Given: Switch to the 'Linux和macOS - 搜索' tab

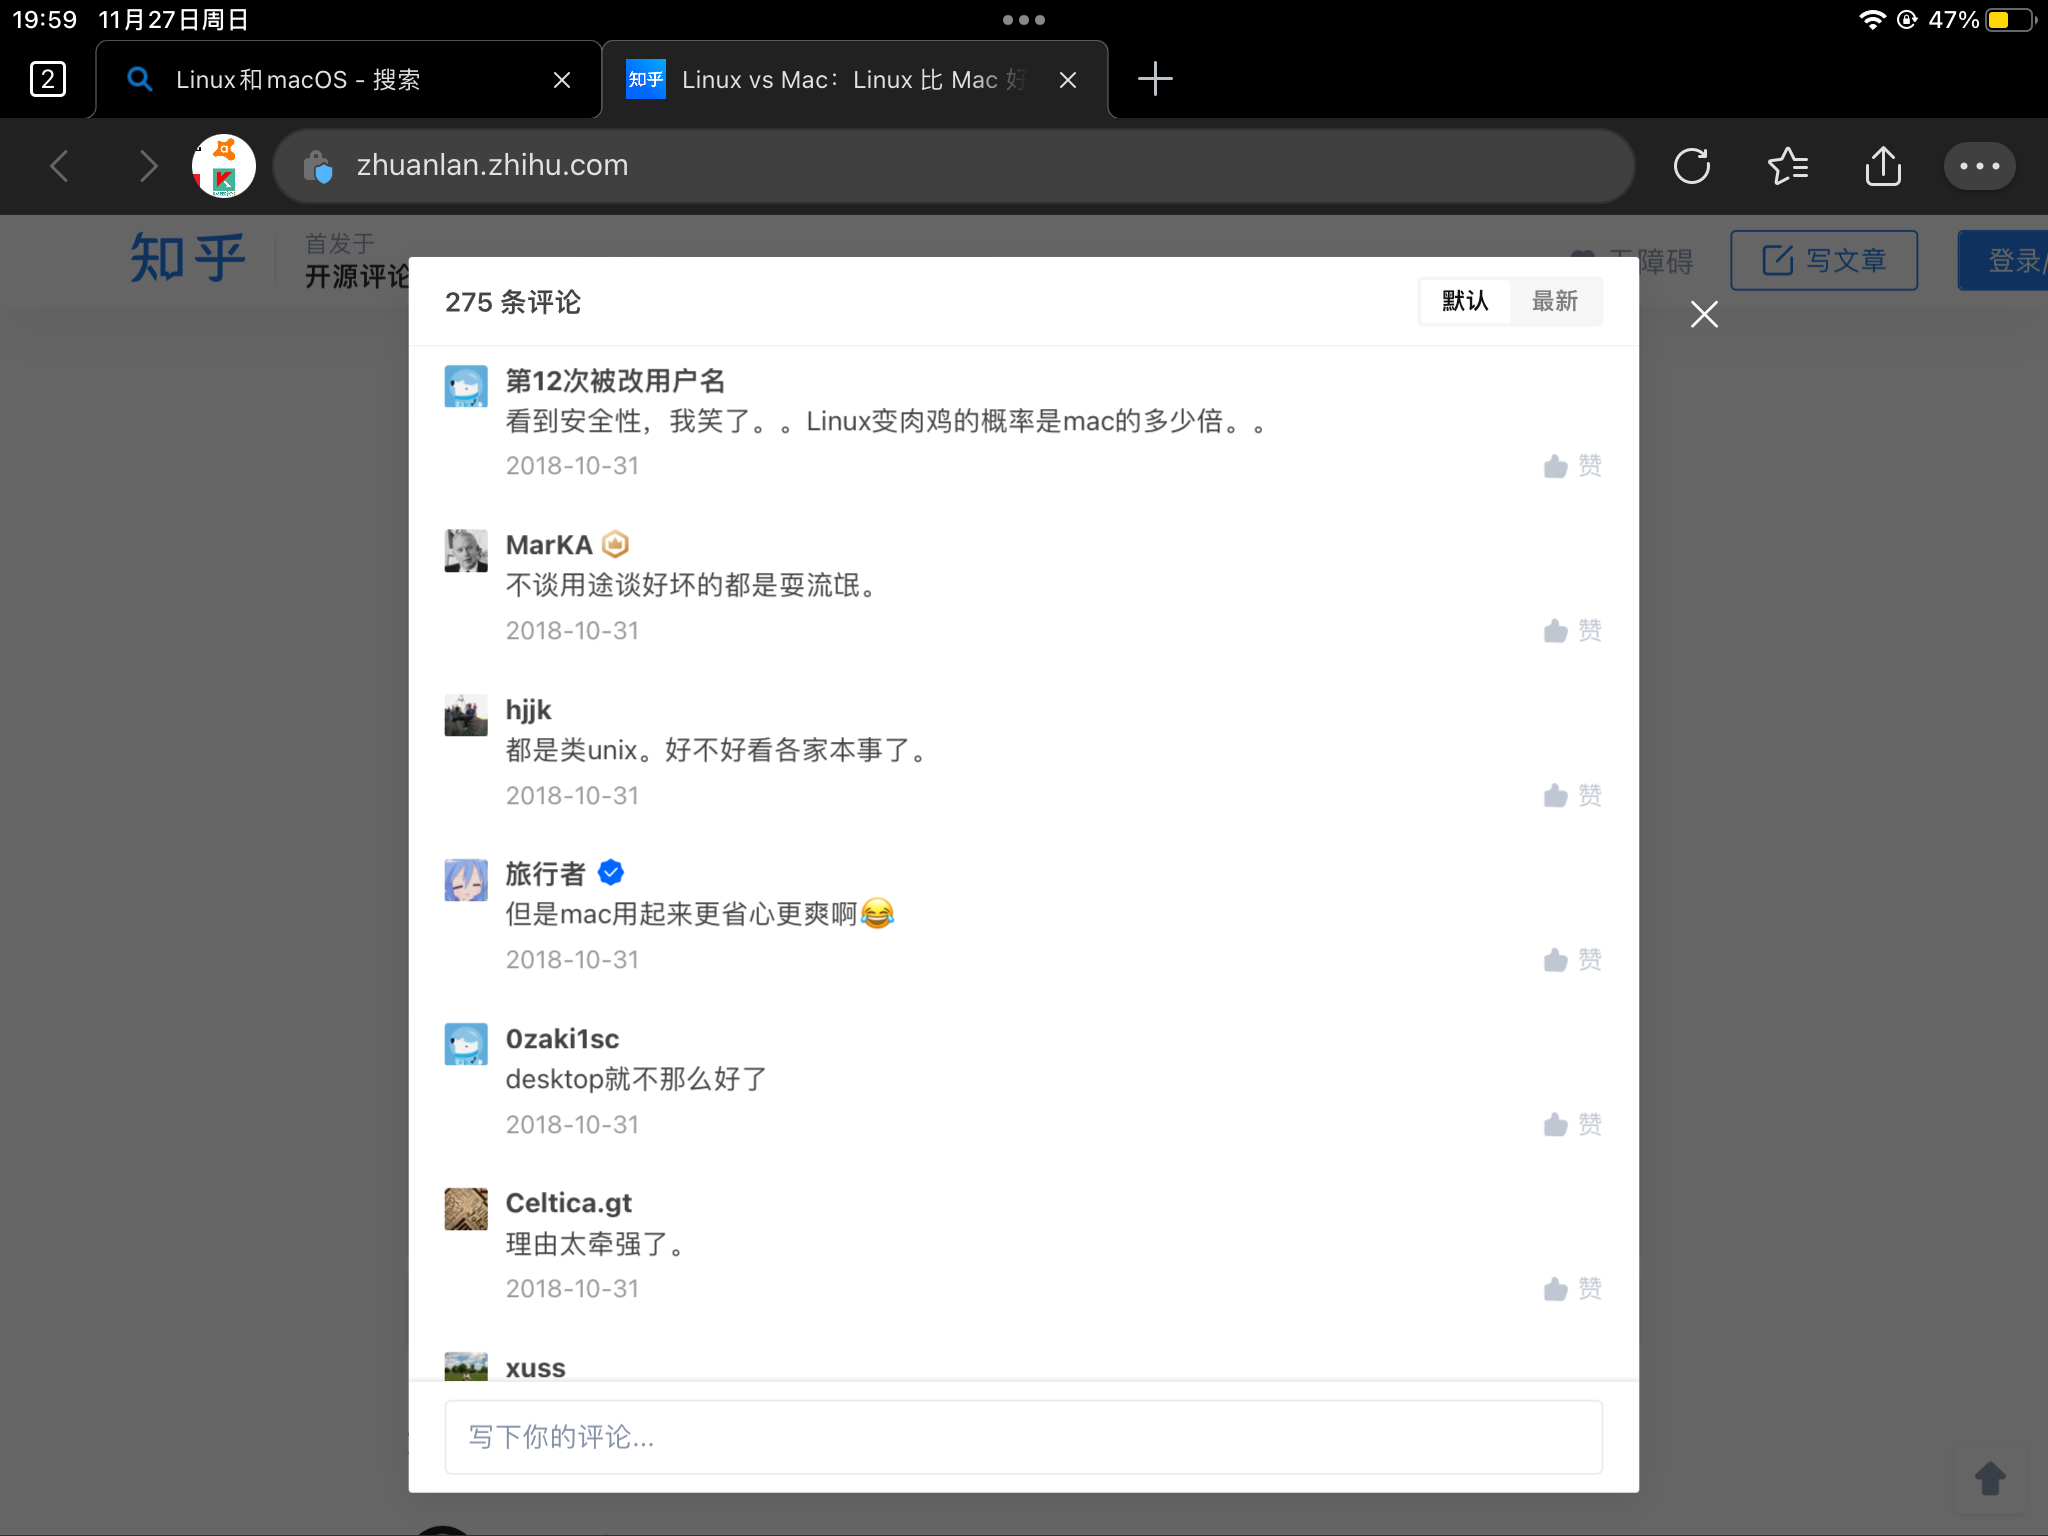Looking at the screenshot, I should [345, 79].
